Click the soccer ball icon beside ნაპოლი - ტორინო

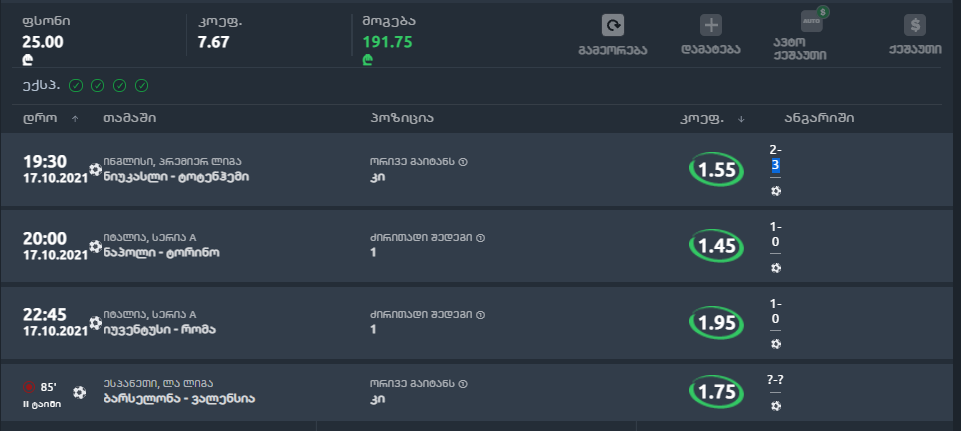[94, 245]
